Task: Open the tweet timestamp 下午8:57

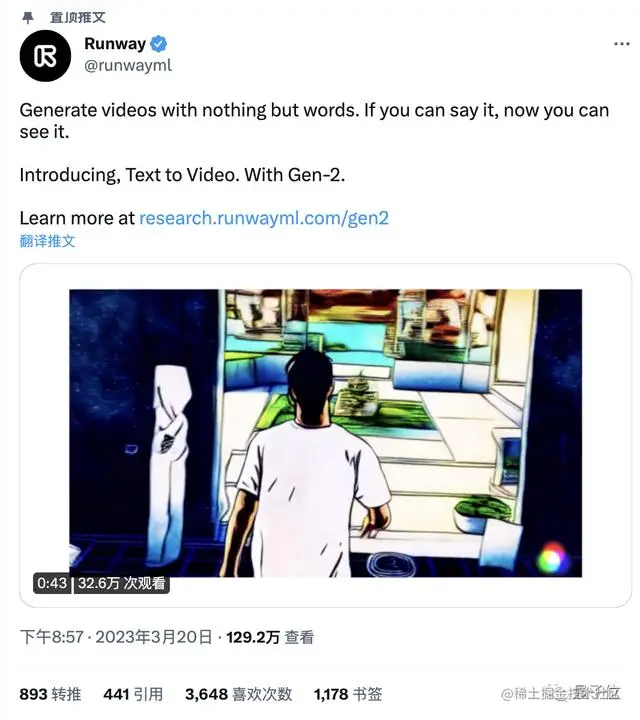Action: pos(52,637)
